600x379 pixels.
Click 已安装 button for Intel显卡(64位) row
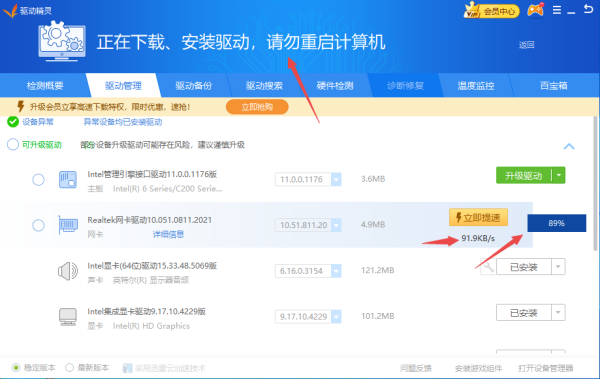(x=524, y=266)
